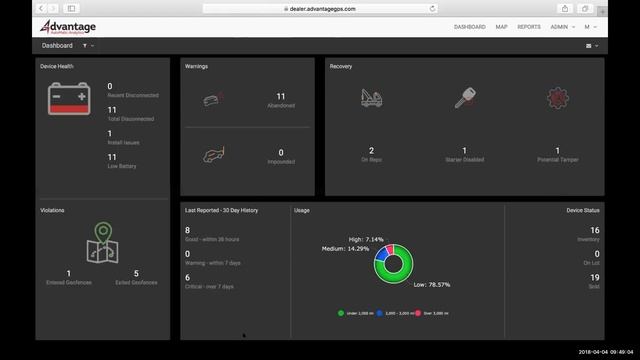Screen dimensions: 640x360
Task: Click the Sold count 19
Action: pyautogui.click(x=595, y=278)
